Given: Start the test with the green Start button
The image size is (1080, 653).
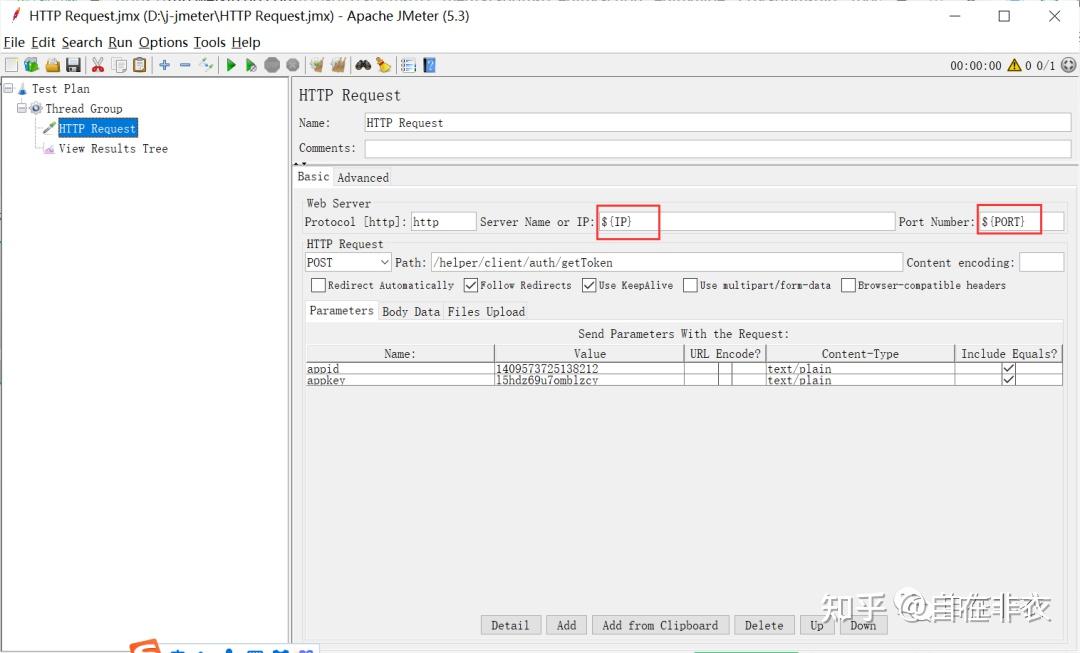Looking at the screenshot, I should tap(230, 65).
